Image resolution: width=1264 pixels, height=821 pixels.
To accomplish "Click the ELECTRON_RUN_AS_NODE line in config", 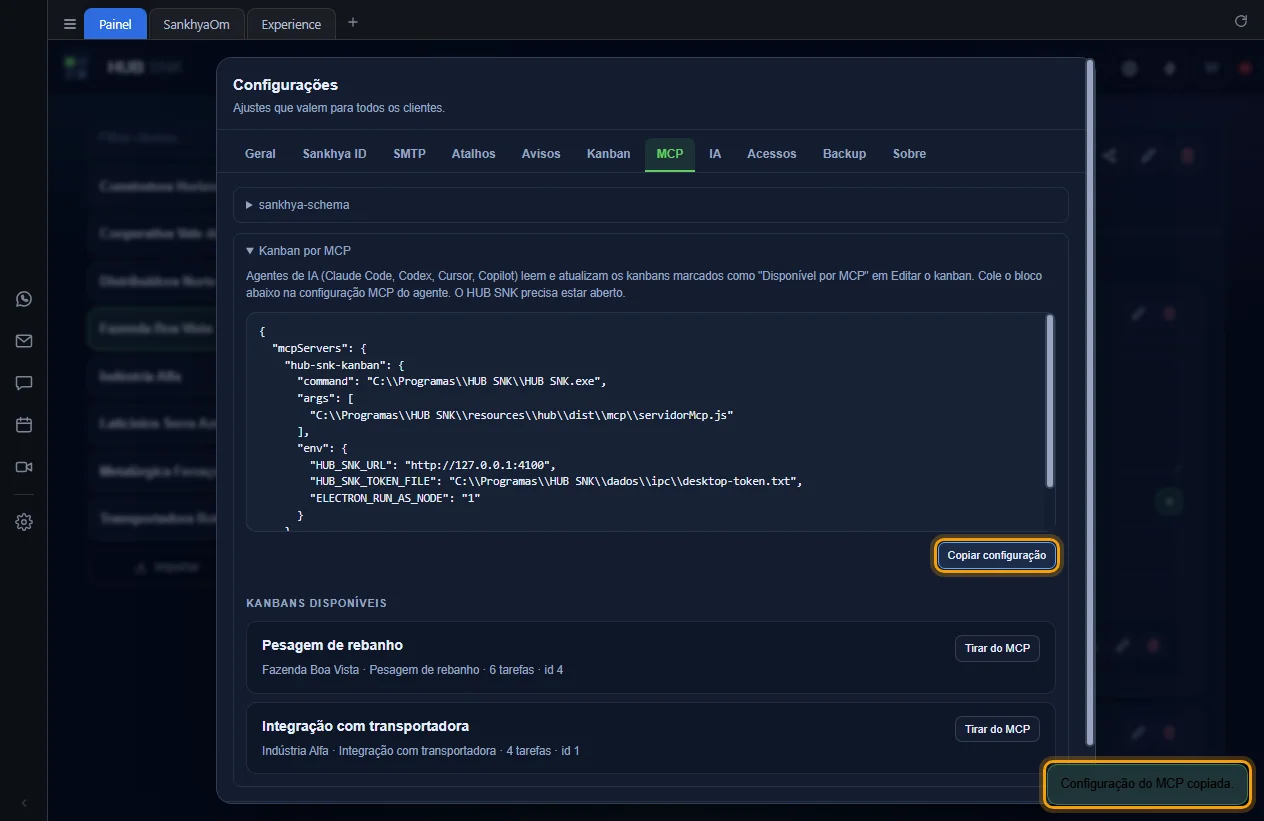I will pos(396,498).
